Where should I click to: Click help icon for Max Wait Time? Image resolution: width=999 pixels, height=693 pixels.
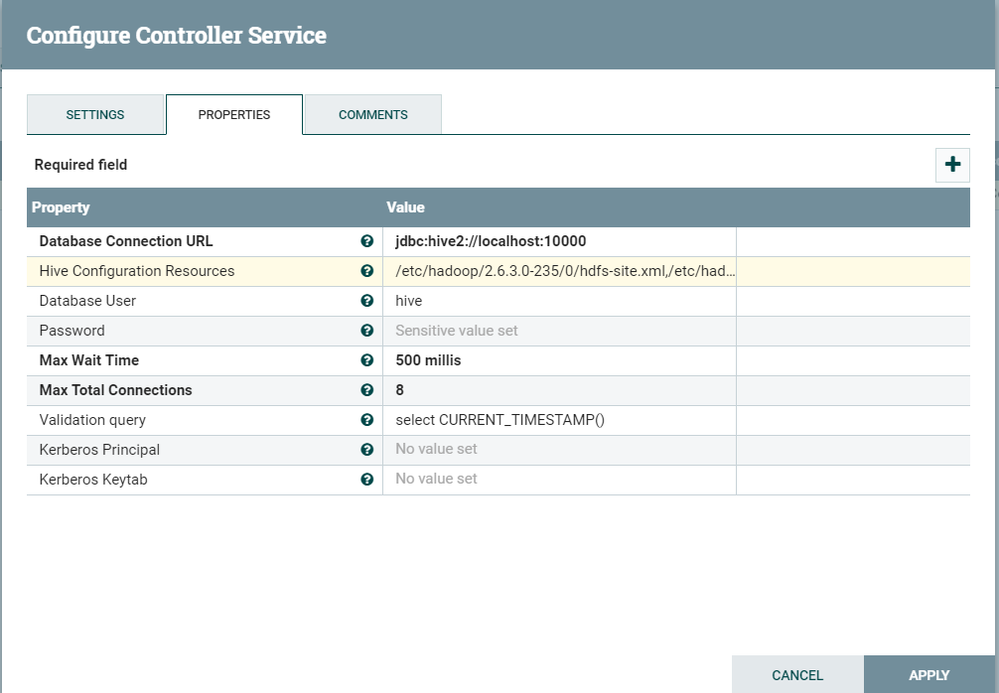(367, 360)
